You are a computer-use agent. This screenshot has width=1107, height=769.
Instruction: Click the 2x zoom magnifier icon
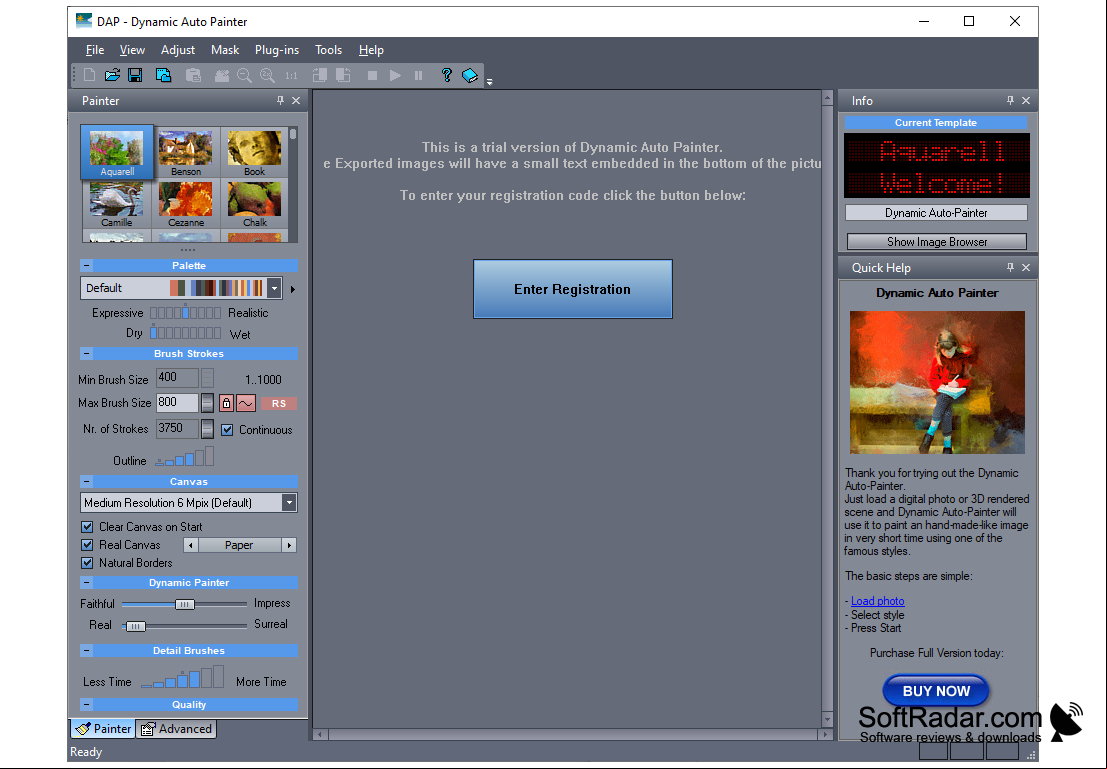click(268, 75)
